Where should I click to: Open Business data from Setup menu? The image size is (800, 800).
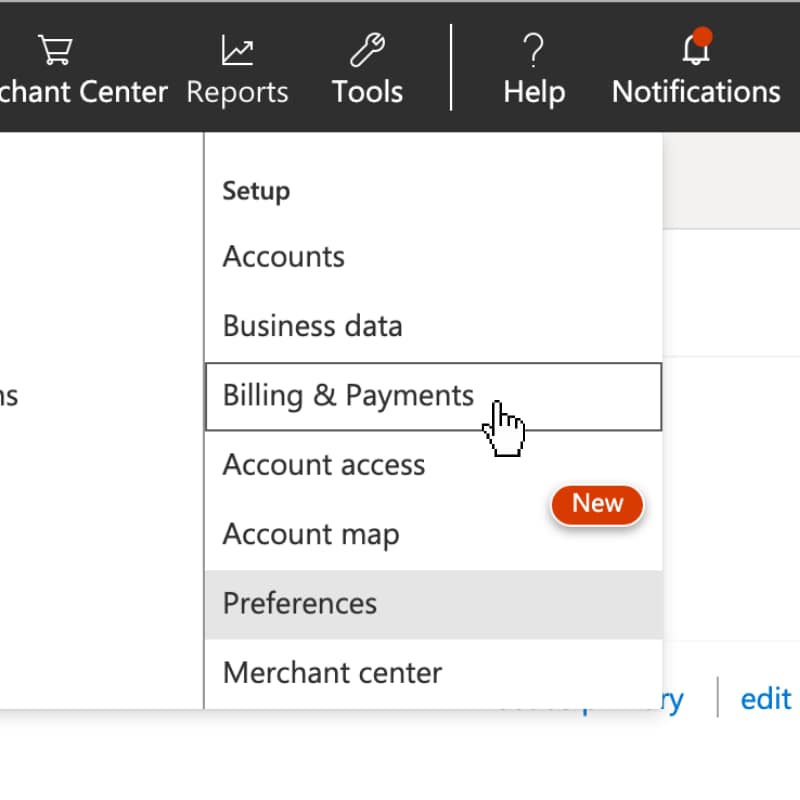(x=312, y=326)
